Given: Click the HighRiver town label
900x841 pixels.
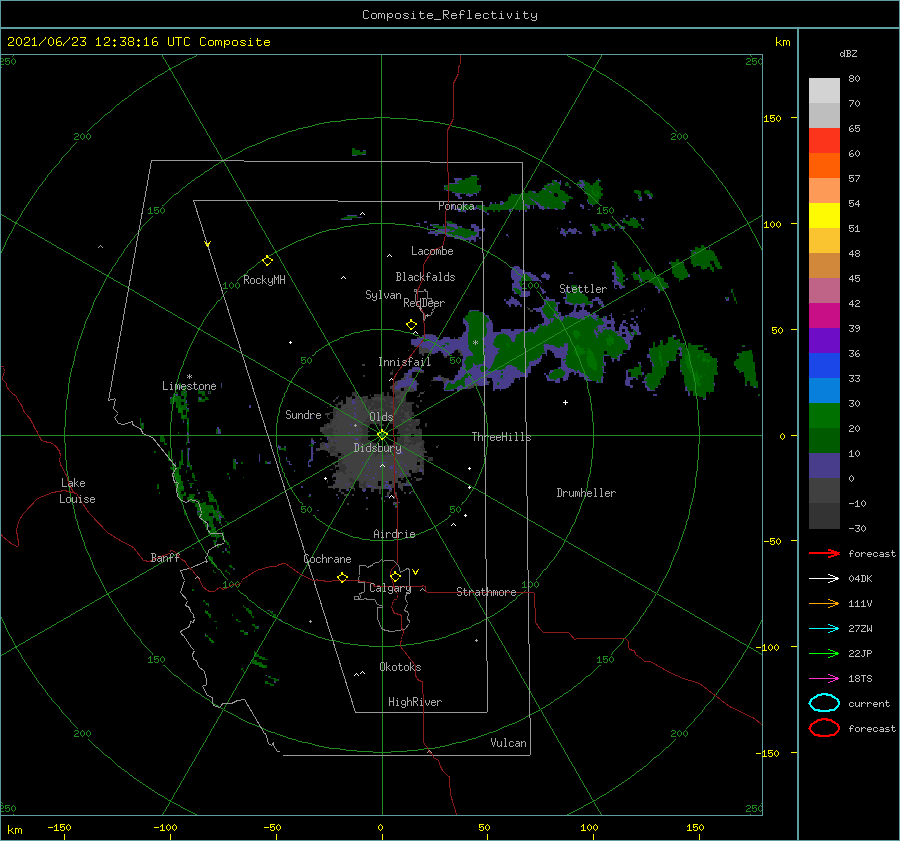Looking at the screenshot, I should 415,702.
